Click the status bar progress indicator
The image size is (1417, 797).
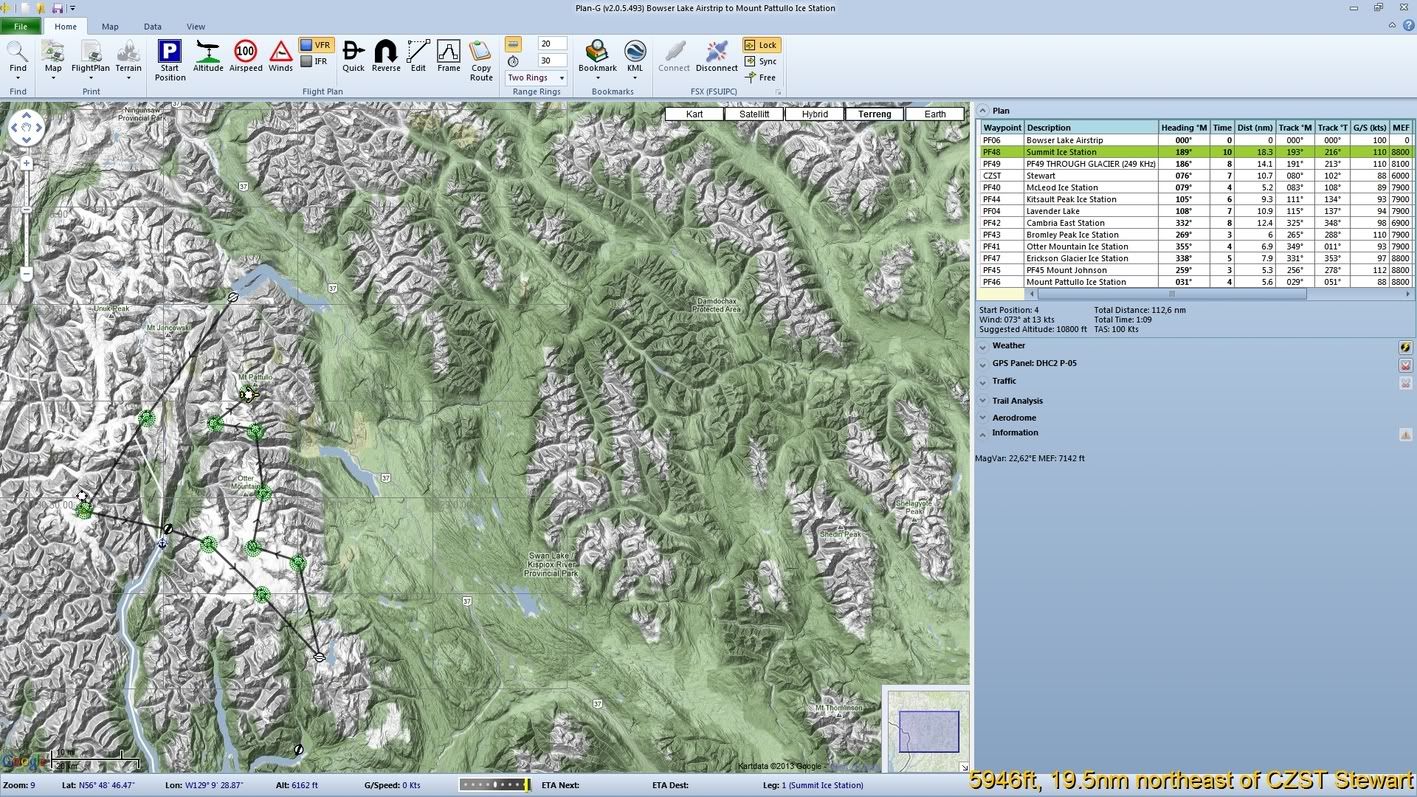pyautogui.click(x=496, y=785)
